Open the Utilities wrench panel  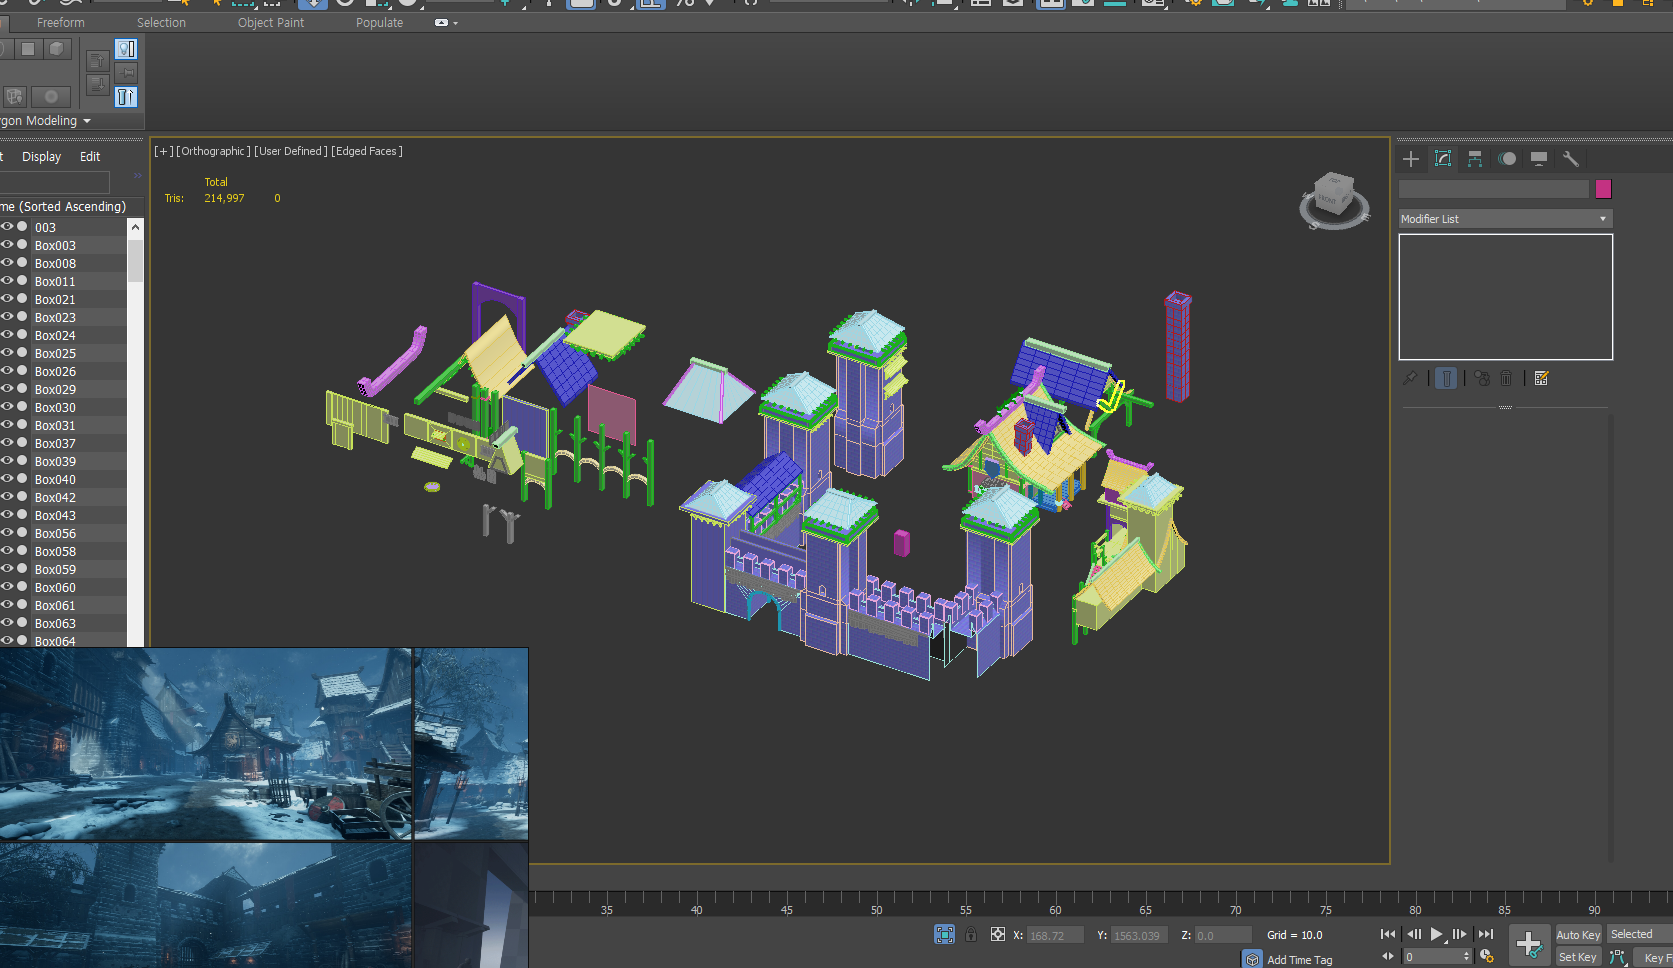click(1571, 159)
